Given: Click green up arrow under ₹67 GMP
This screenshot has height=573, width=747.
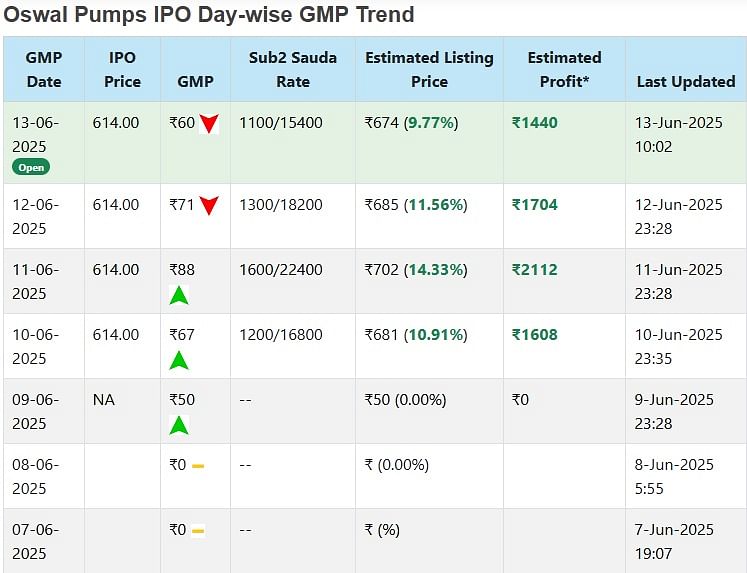Looking at the screenshot, I should 179,360.
